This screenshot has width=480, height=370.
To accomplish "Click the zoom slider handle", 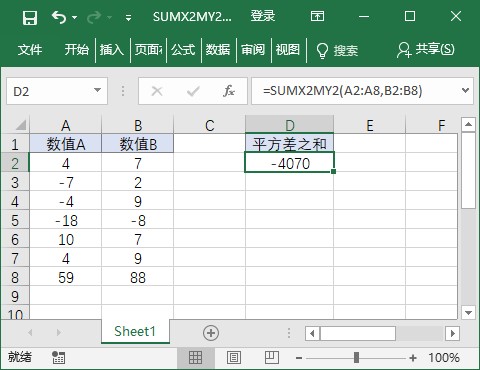I will (356, 358).
